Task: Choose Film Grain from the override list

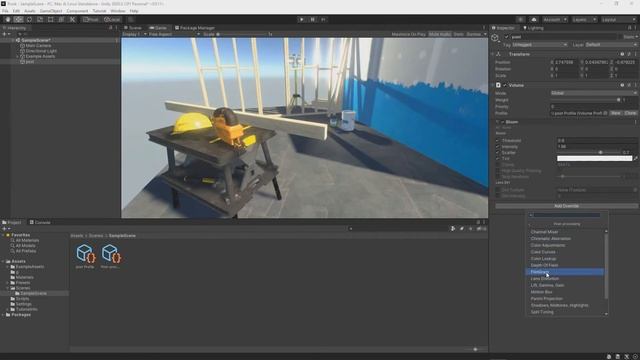Action: pyautogui.click(x=564, y=272)
